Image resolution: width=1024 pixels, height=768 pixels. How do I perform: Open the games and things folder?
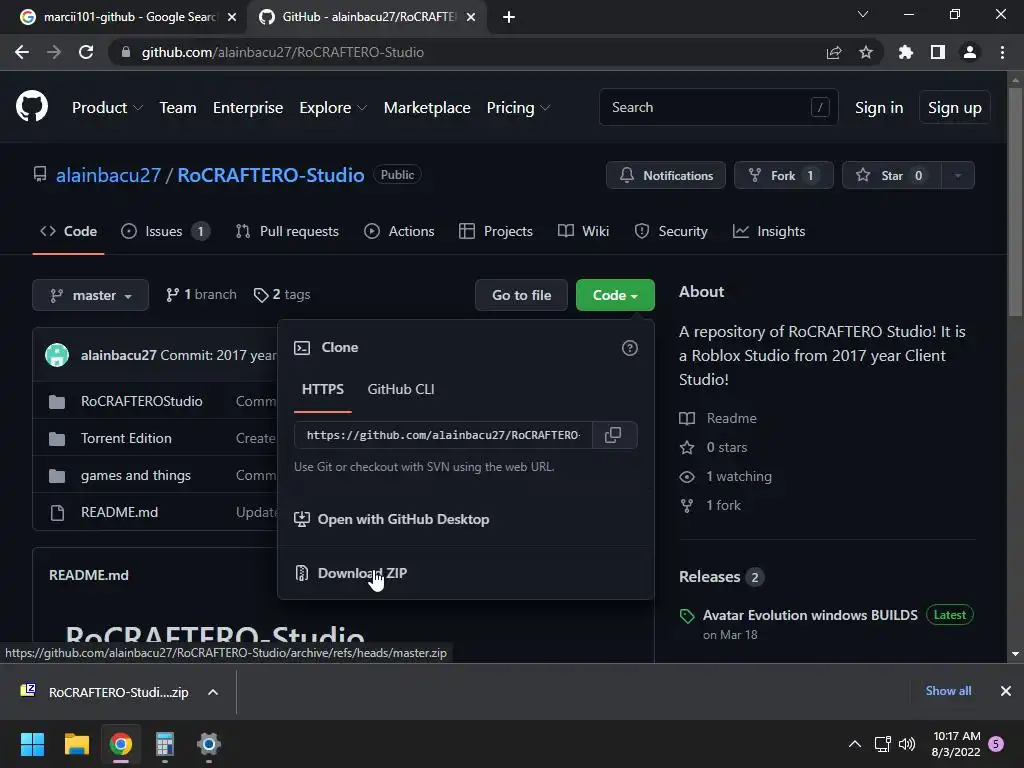(x=136, y=475)
